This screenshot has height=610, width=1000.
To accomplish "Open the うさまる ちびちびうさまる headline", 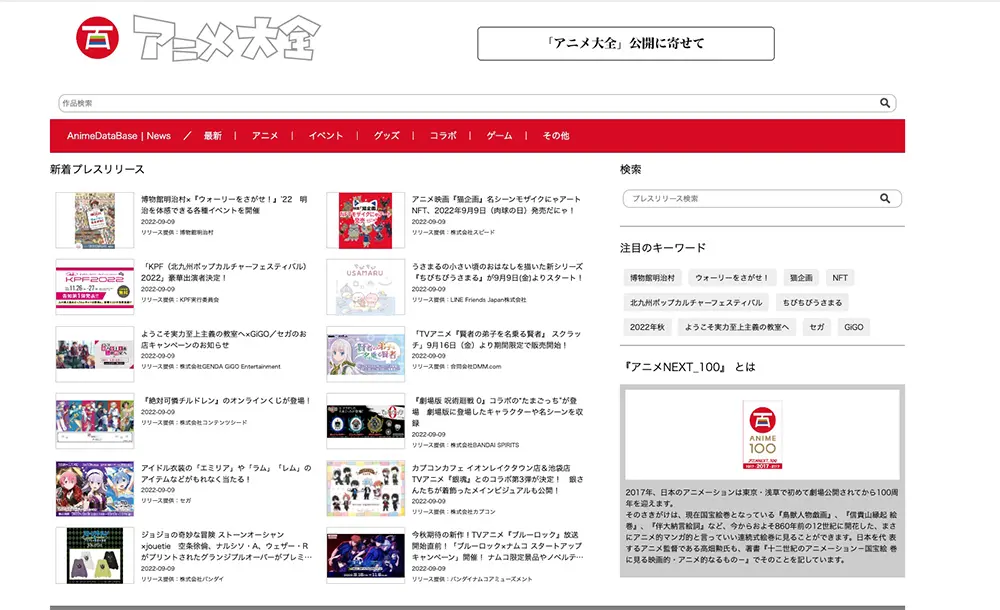I will tap(497, 272).
